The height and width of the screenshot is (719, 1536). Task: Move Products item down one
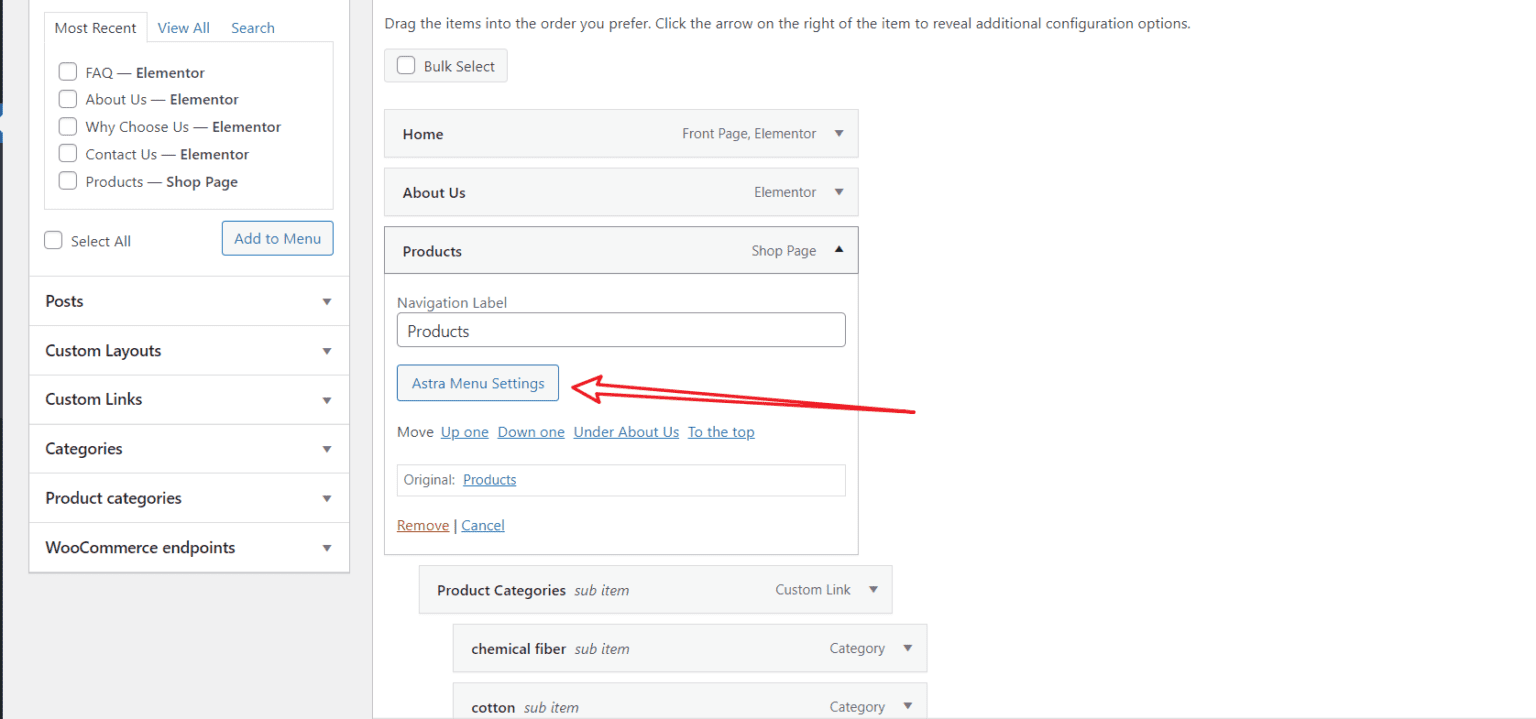click(x=531, y=432)
